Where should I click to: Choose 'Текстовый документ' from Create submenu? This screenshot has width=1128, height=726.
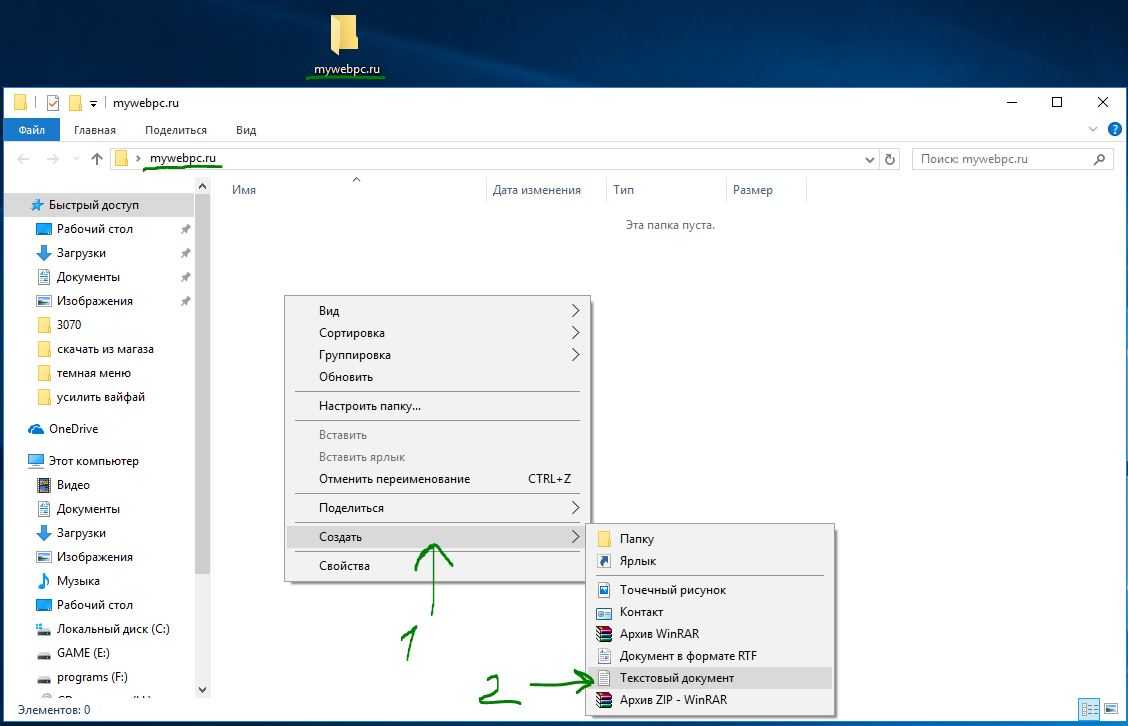[677, 678]
